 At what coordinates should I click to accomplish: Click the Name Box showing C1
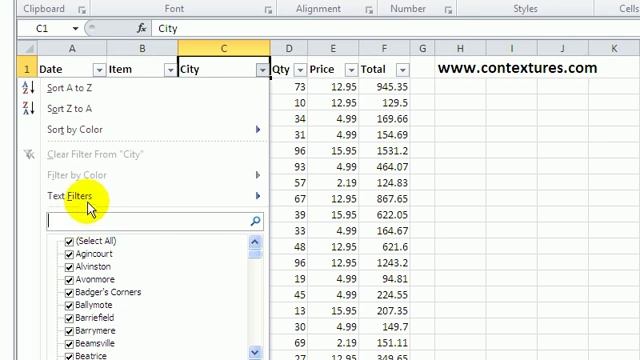click(42, 29)
